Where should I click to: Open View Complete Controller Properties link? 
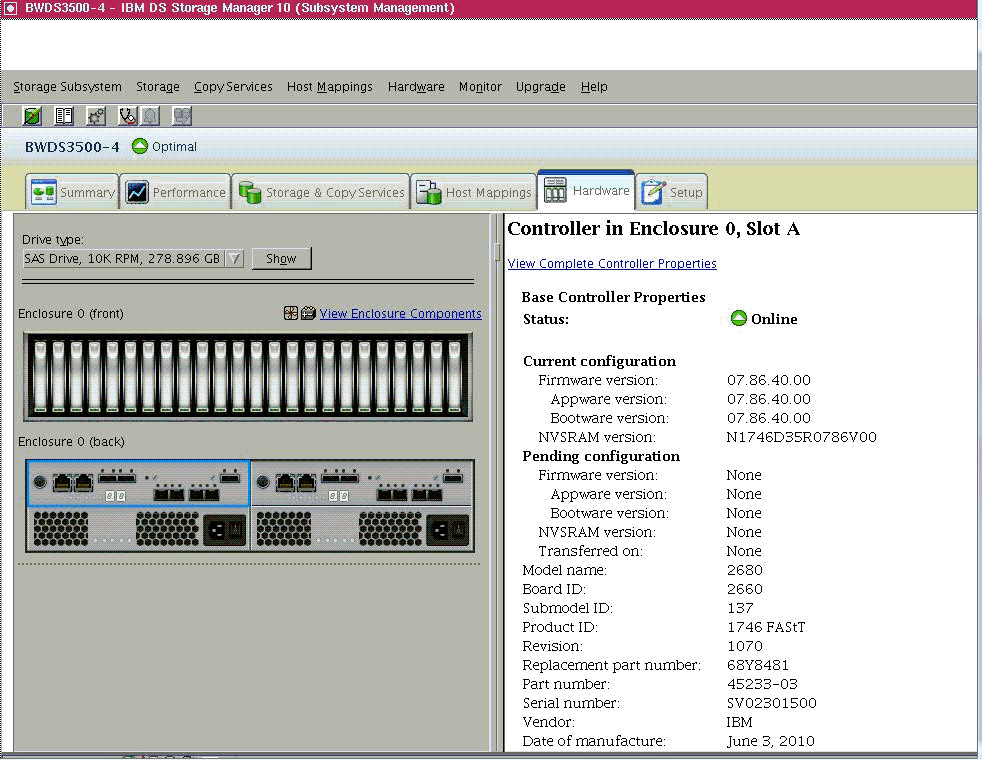click(x=611, y=263)
